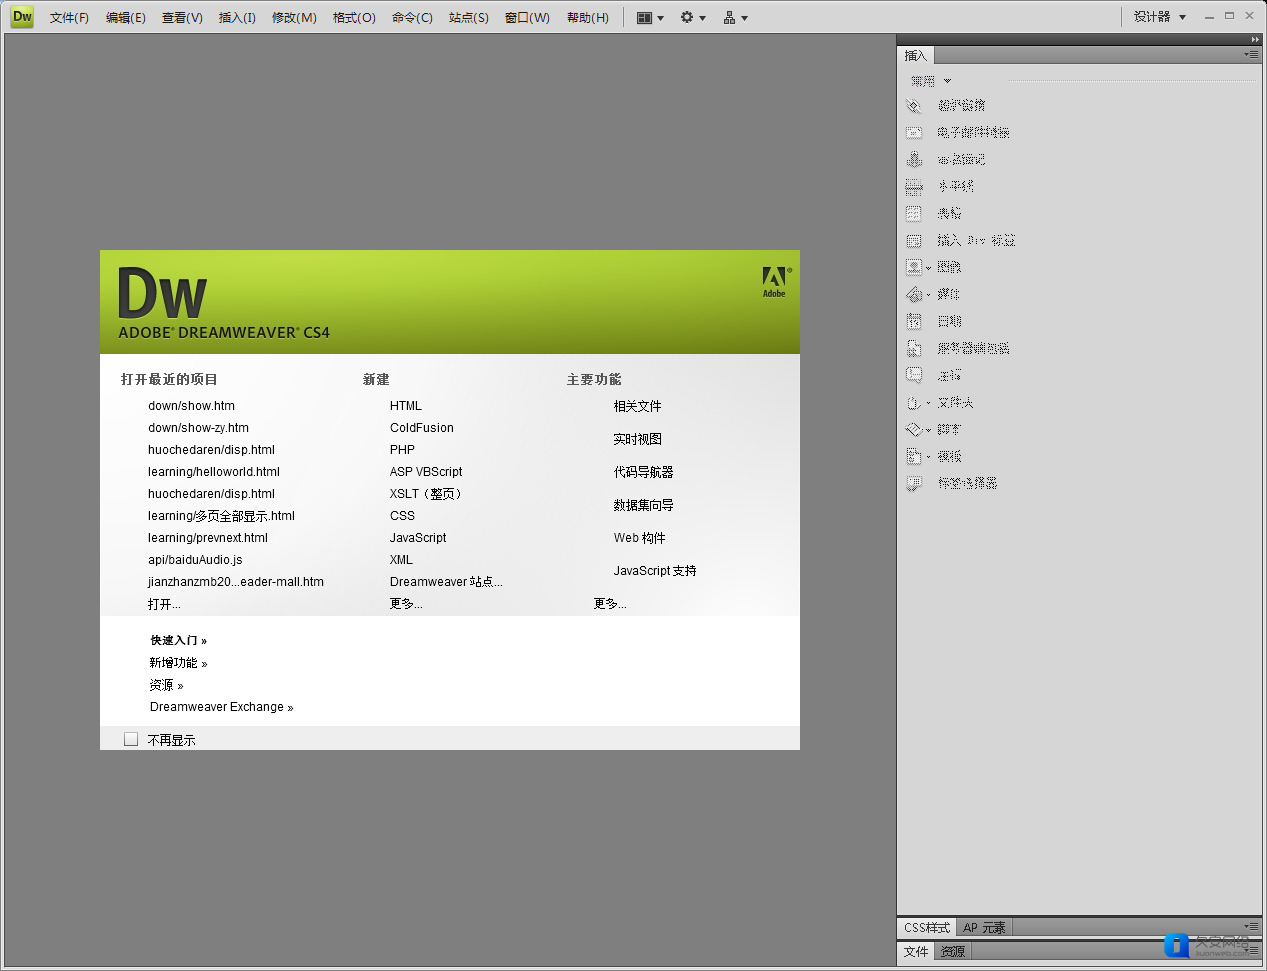The height and width of the screenshot is (971, 1267).
Task: Click the Adobe logo on welcome screen
Action: click(x=775, y=282)
